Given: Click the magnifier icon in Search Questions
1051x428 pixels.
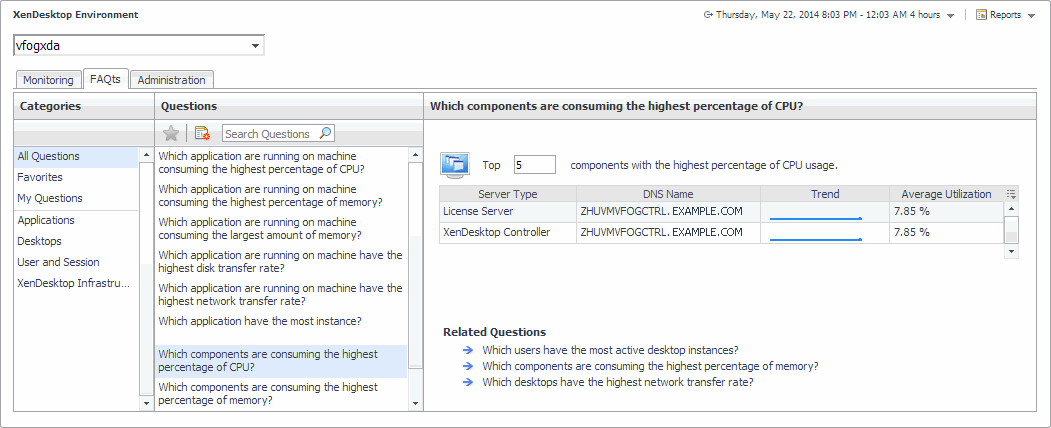Looking at the screenshot, I should coord(325,133).
